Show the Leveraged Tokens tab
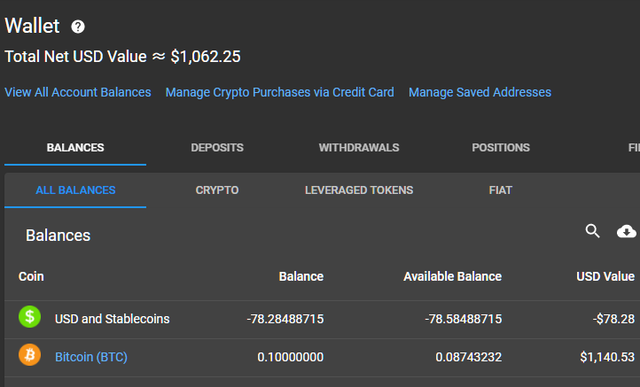This screenshot has width=640, height=387. coord(359,190)
